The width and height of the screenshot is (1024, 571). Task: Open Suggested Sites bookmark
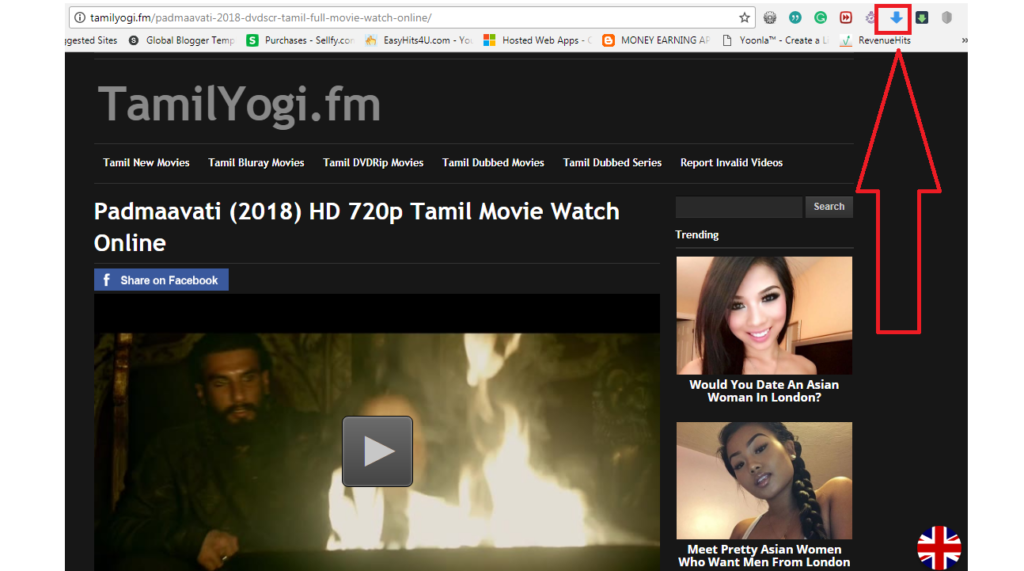(x=91, y=41)
